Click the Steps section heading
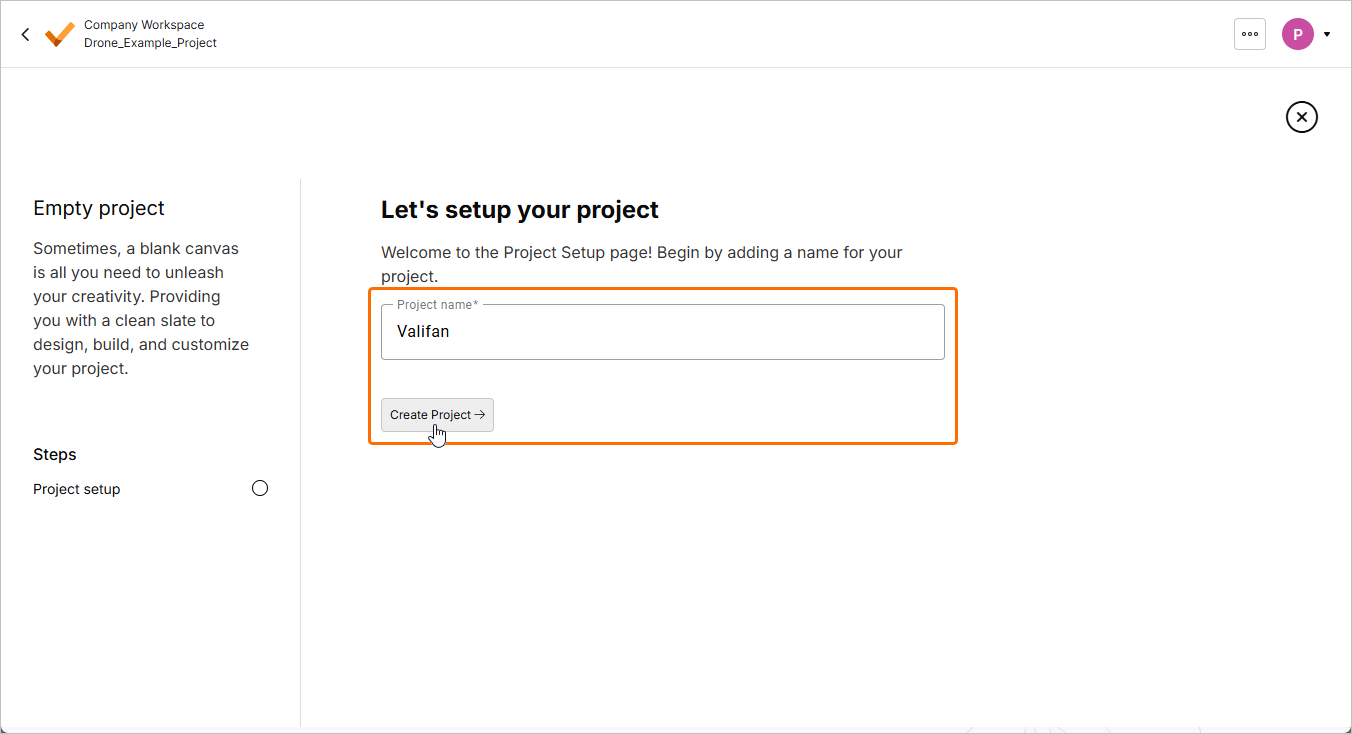 [55, 454]
